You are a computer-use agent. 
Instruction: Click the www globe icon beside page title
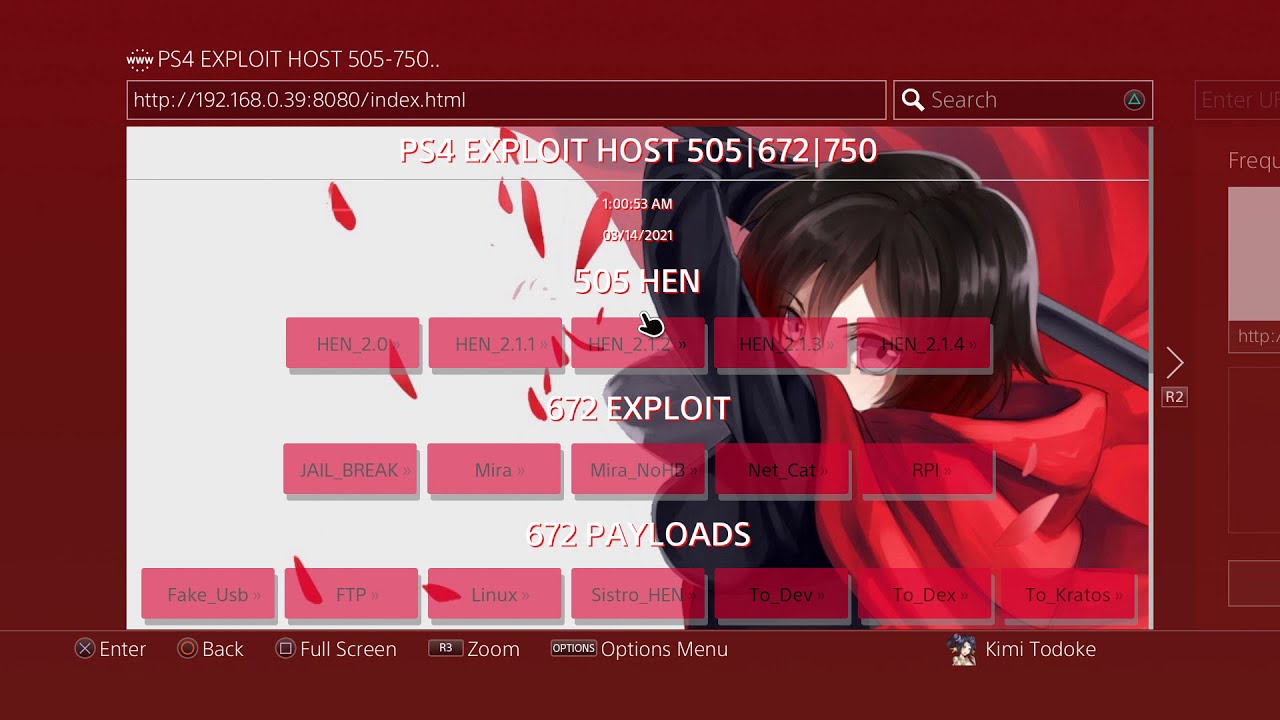(x=140, y=60)
